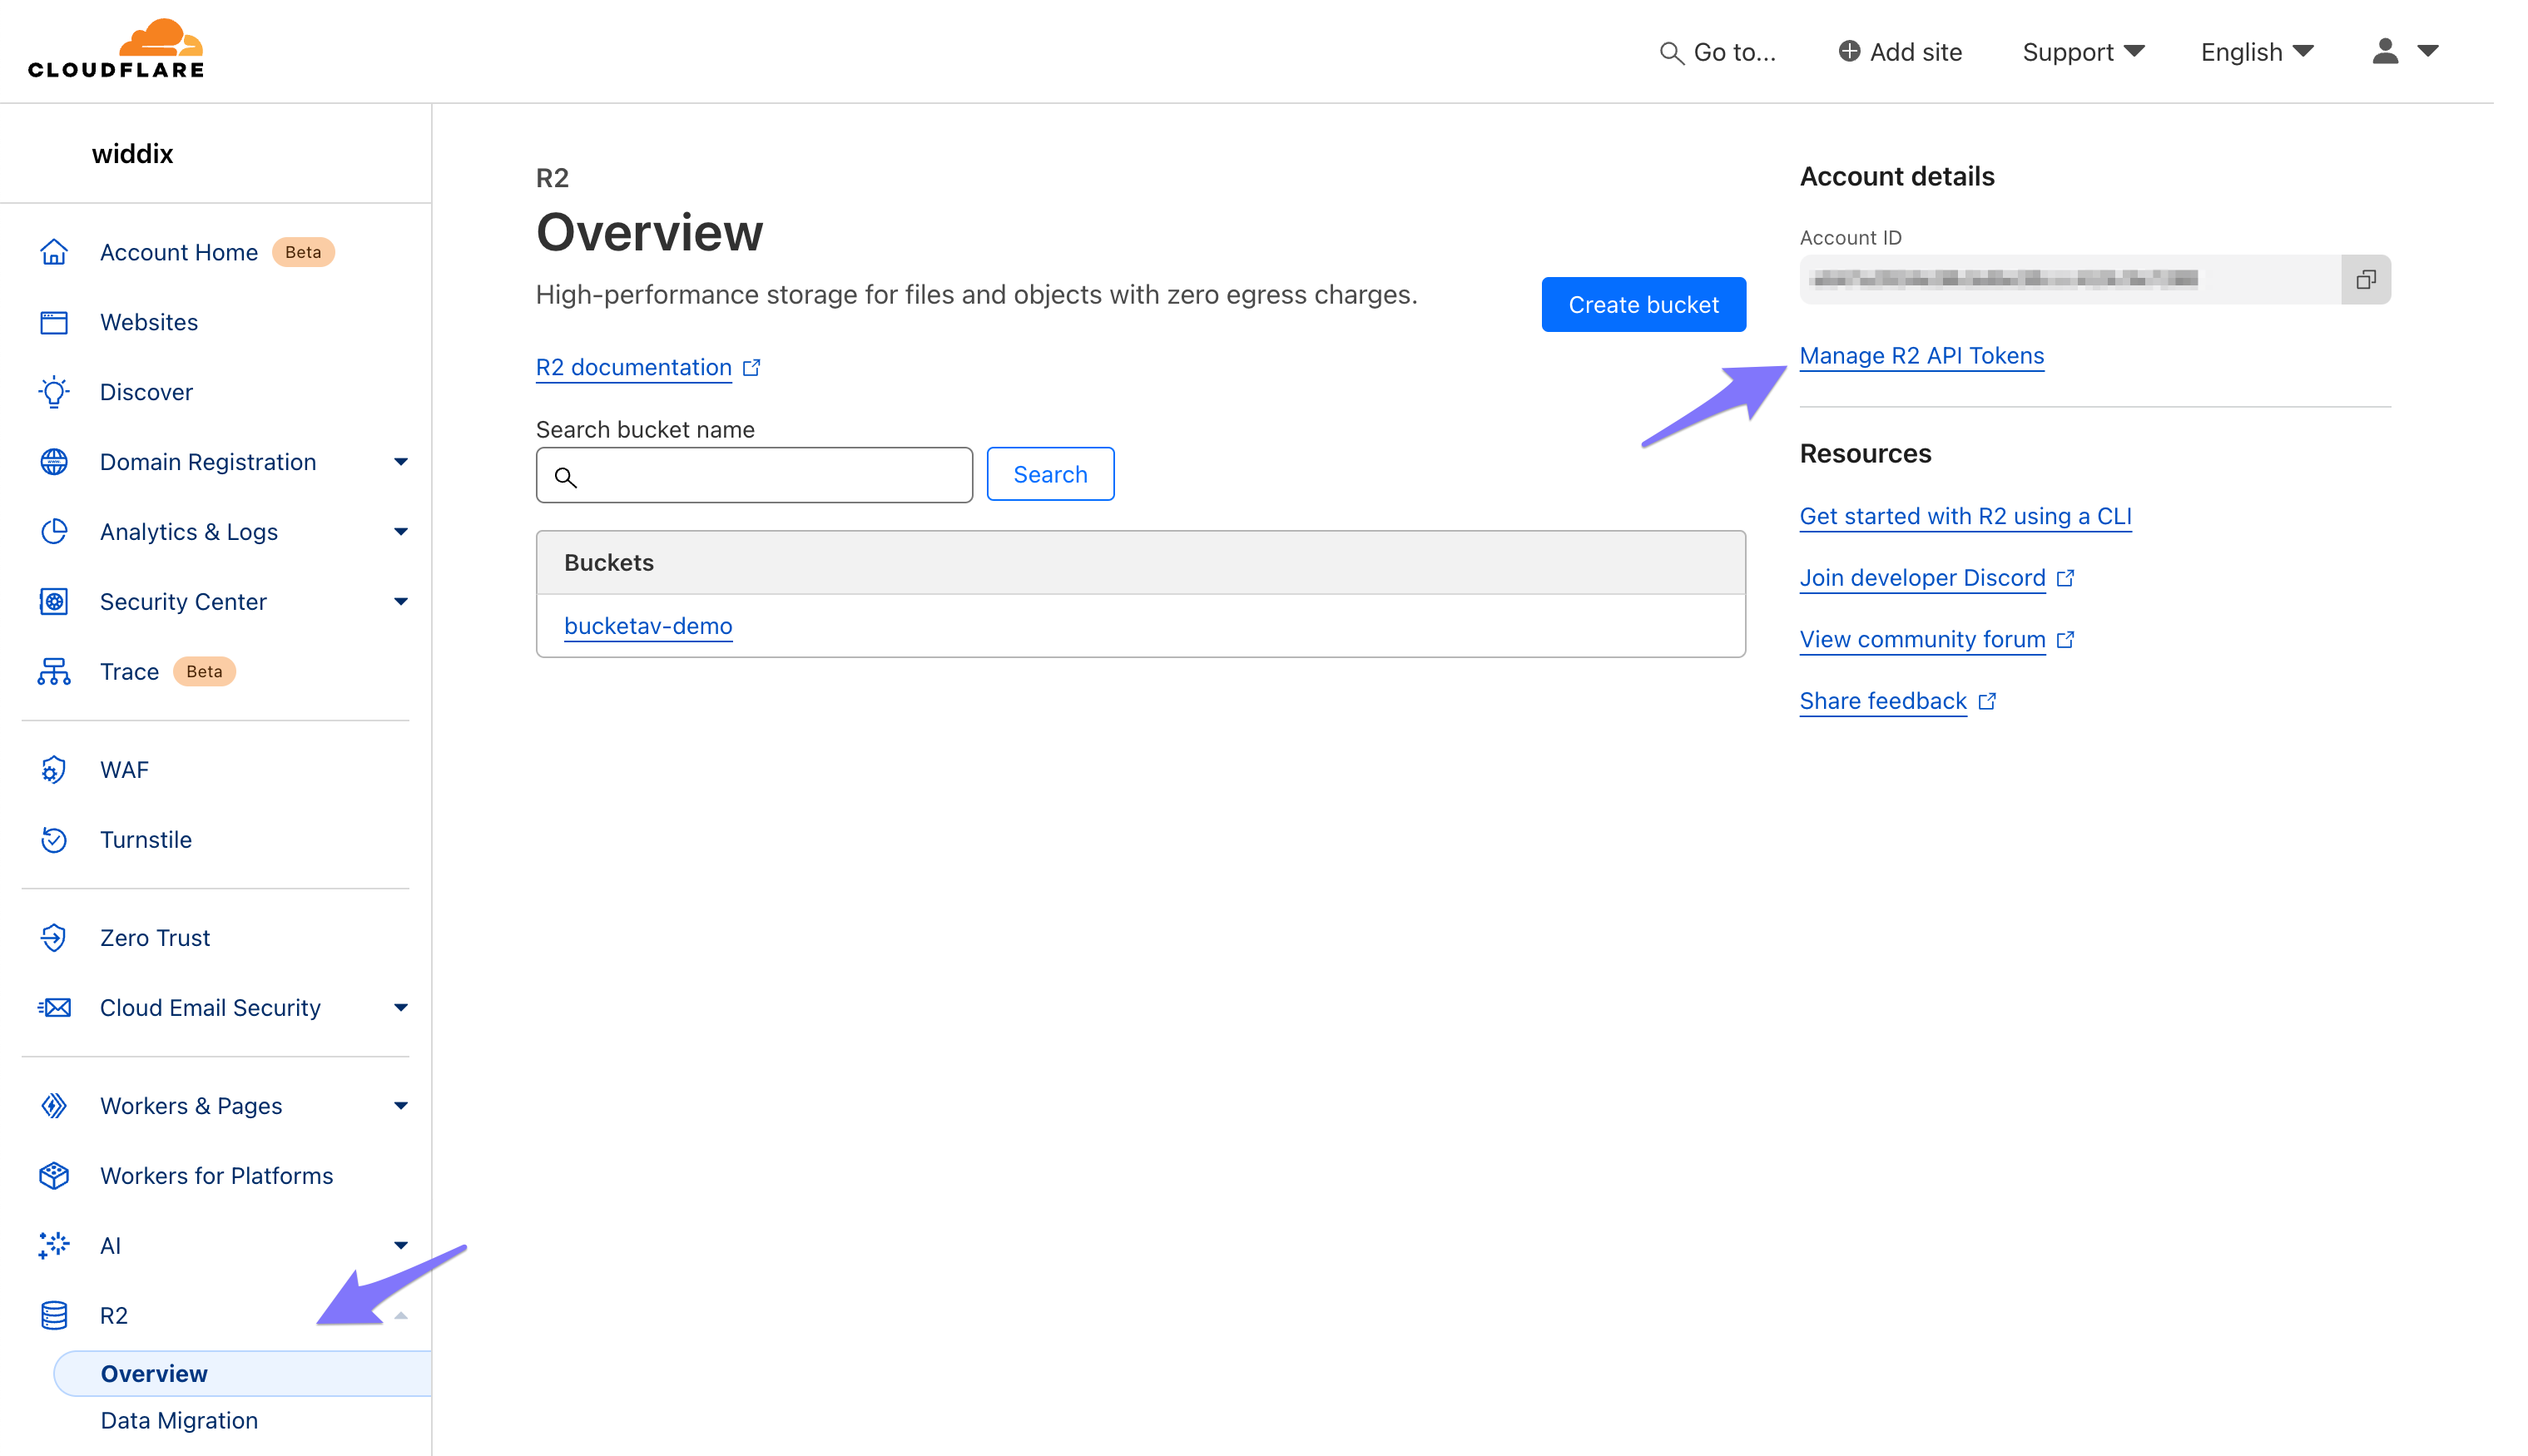
Task: Open Manage R2 API Tokens link
Action: point(1921,356)
